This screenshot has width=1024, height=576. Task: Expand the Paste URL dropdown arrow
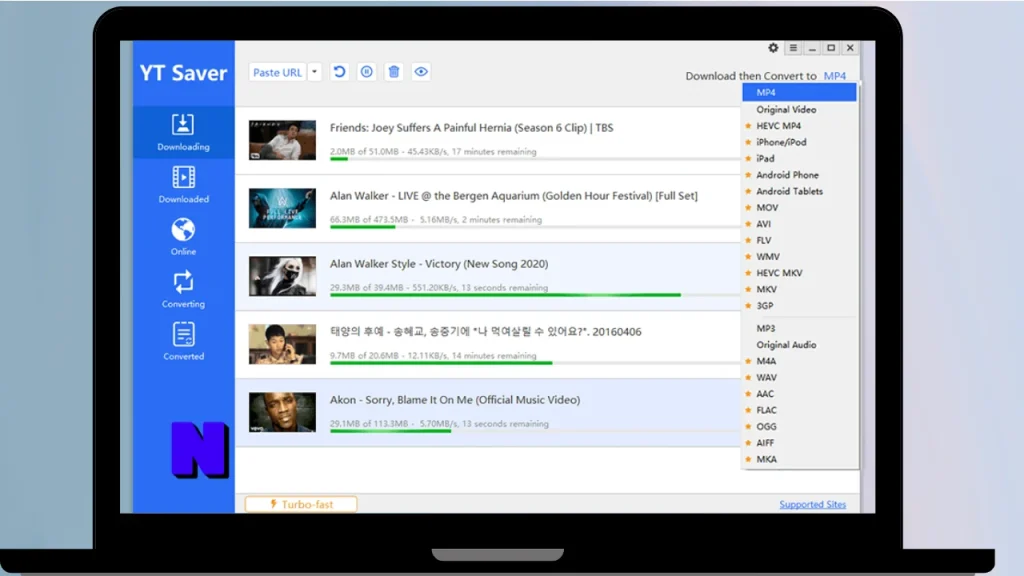(315, 72)
